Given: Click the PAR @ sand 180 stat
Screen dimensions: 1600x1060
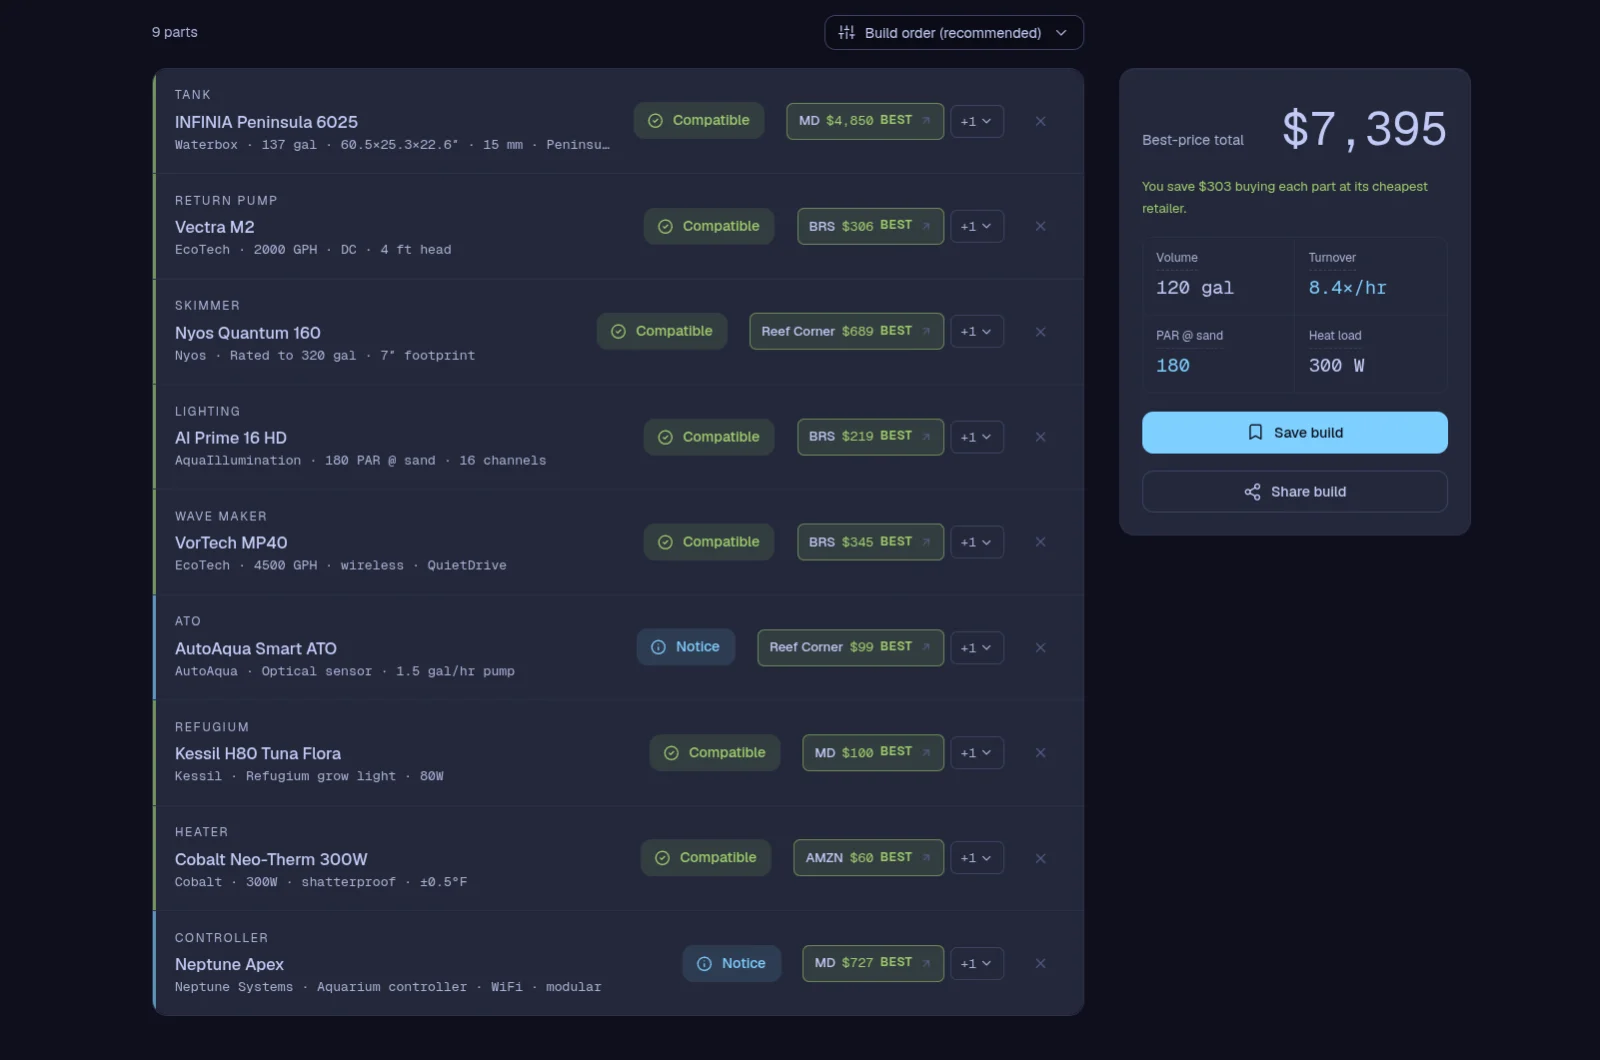Looking at the screenshot, I should point(1218,354).
